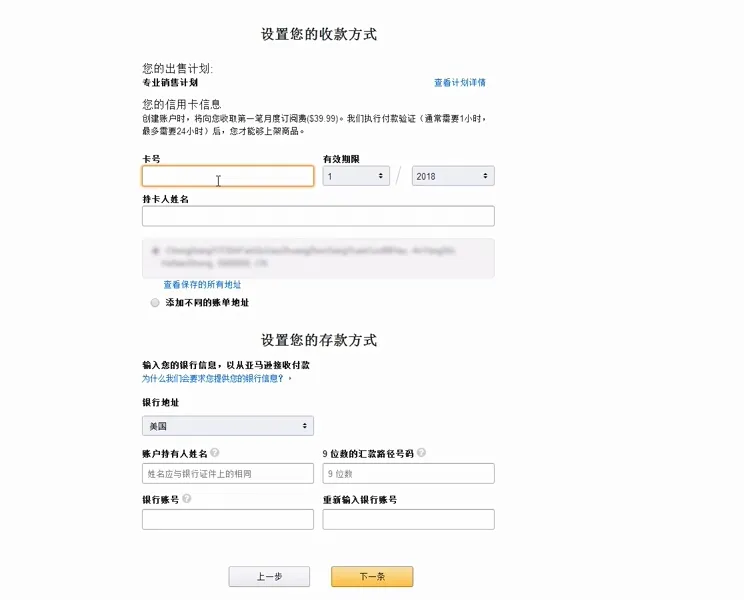Open the 查看计划详情 link
This screenshot has height=600, width=744.
click(460, 83)
